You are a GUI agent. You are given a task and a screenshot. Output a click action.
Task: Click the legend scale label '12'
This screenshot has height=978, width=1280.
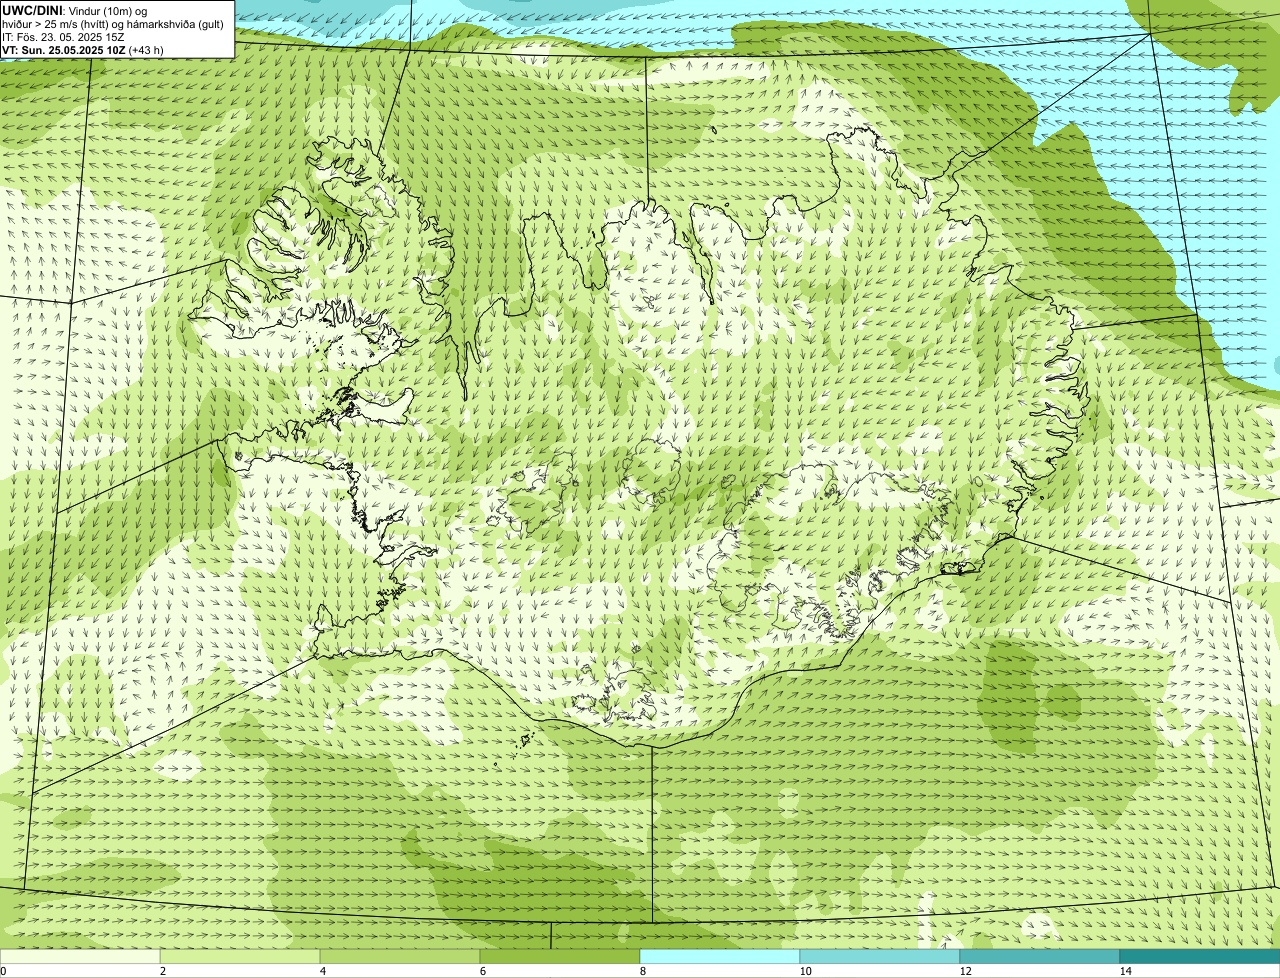pos(965,971)
